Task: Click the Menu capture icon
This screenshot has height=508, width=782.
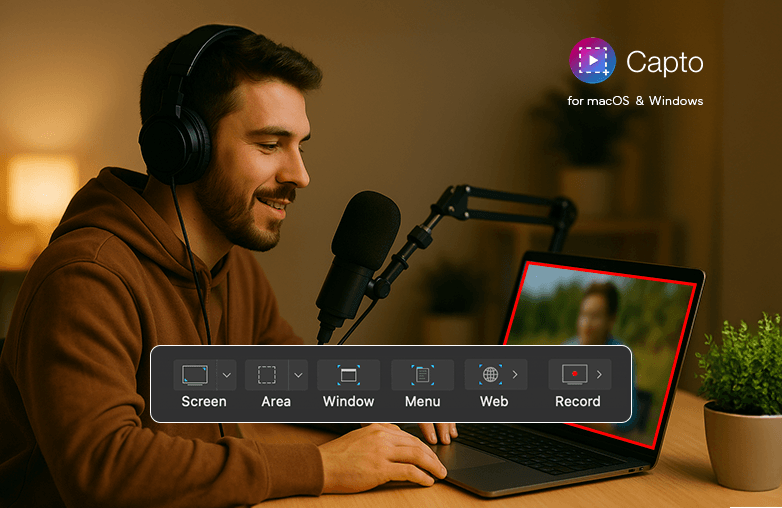Action: [422, 375]
